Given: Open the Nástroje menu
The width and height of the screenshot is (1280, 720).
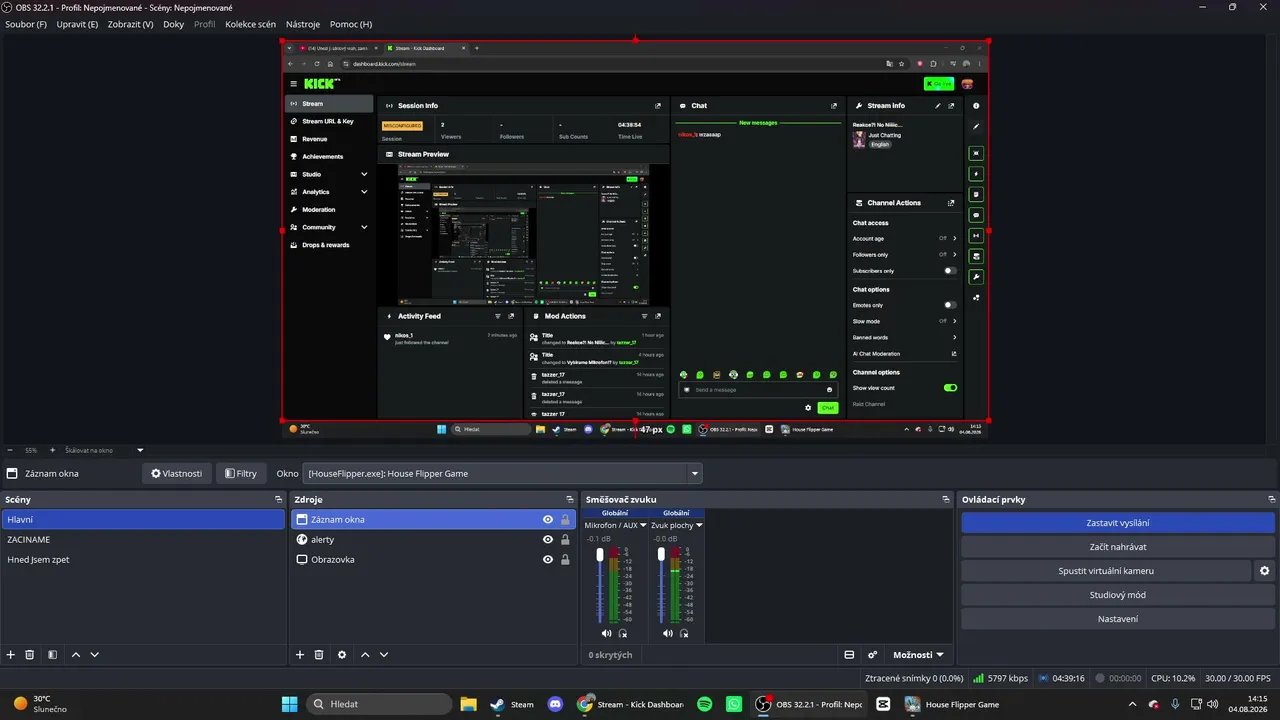Looking at the screenshot, I should pos(303,24).
